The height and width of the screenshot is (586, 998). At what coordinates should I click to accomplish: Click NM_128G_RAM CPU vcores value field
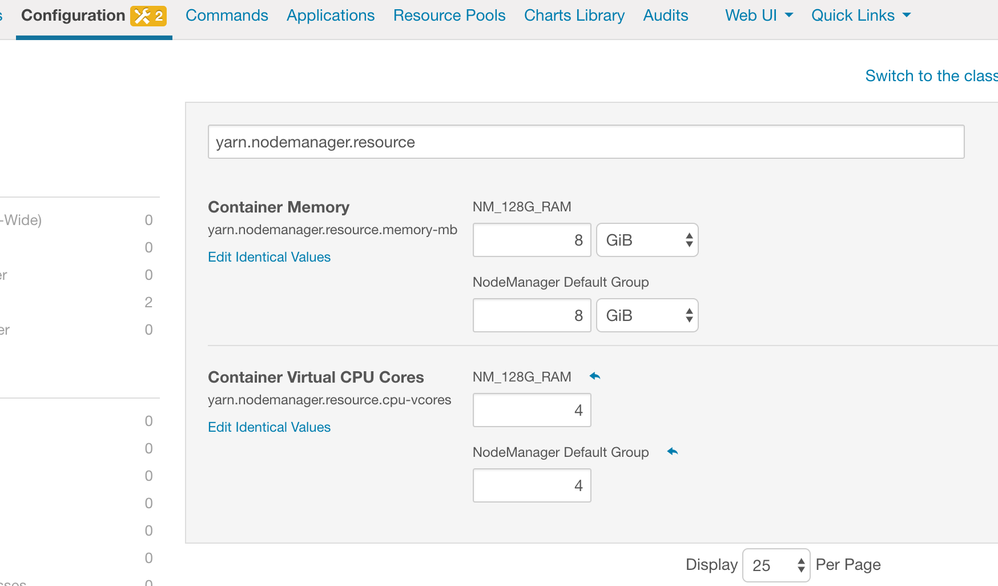coord(531,410)
